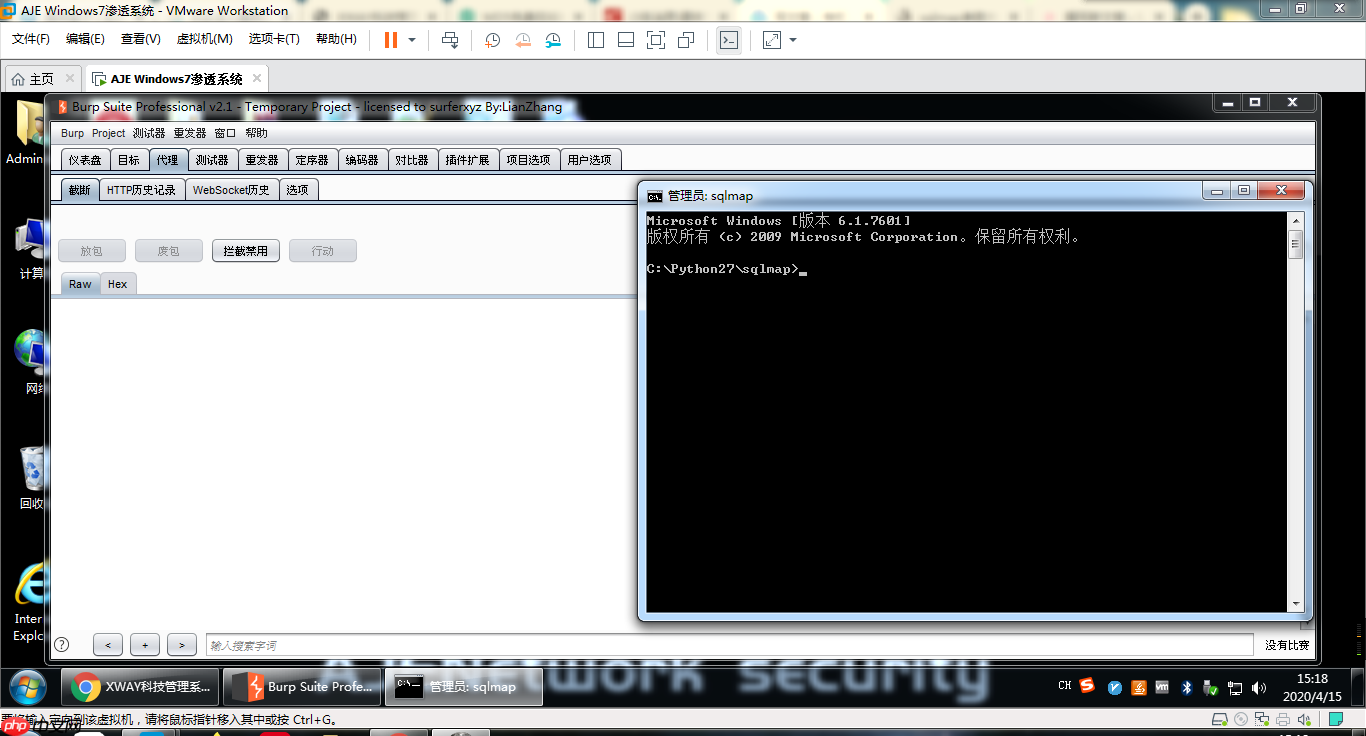
Task: Open the VMware snapshot manager
Action: [x=553, y=40]
